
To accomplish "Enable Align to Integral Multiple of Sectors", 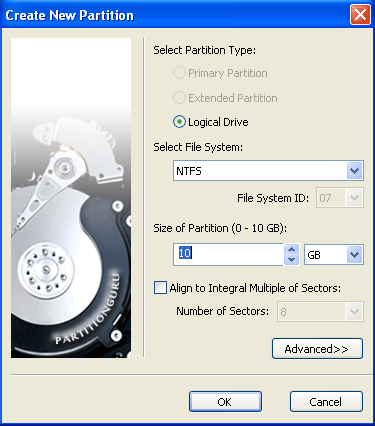I will click(x=160, y=288).
